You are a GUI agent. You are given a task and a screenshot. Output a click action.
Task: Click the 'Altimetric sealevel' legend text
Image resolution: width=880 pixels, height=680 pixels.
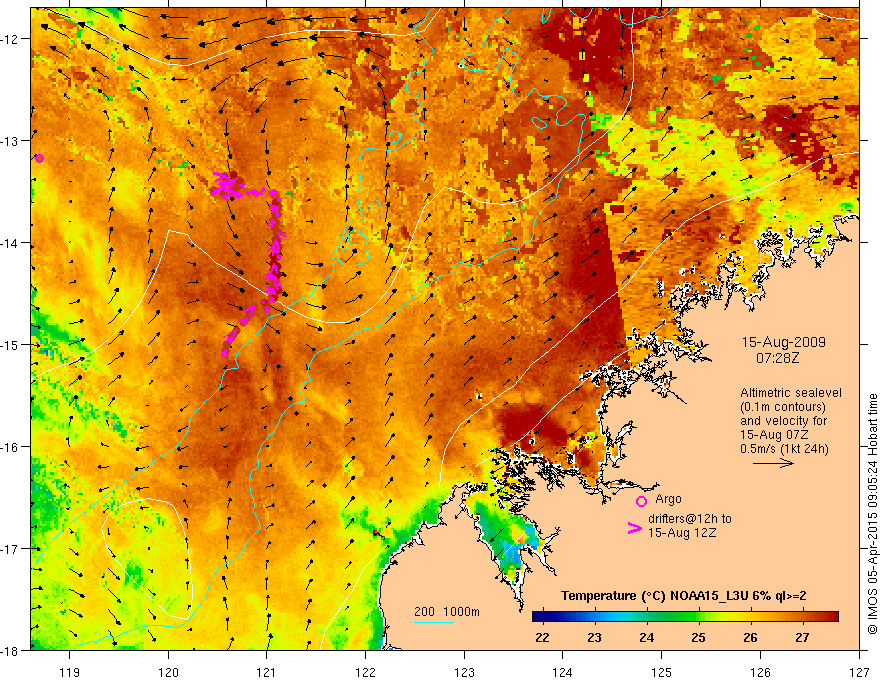click(x=791, y=393)
